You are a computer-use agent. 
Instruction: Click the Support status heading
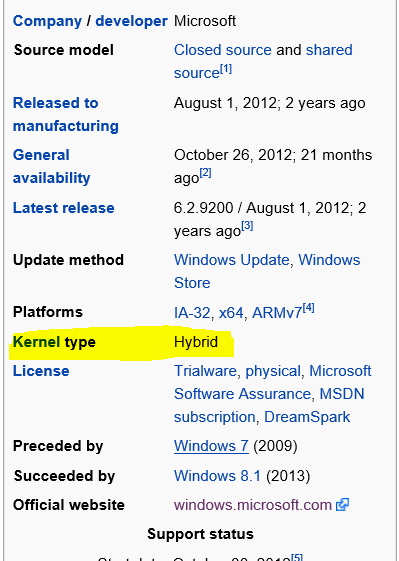coord(200,534)
